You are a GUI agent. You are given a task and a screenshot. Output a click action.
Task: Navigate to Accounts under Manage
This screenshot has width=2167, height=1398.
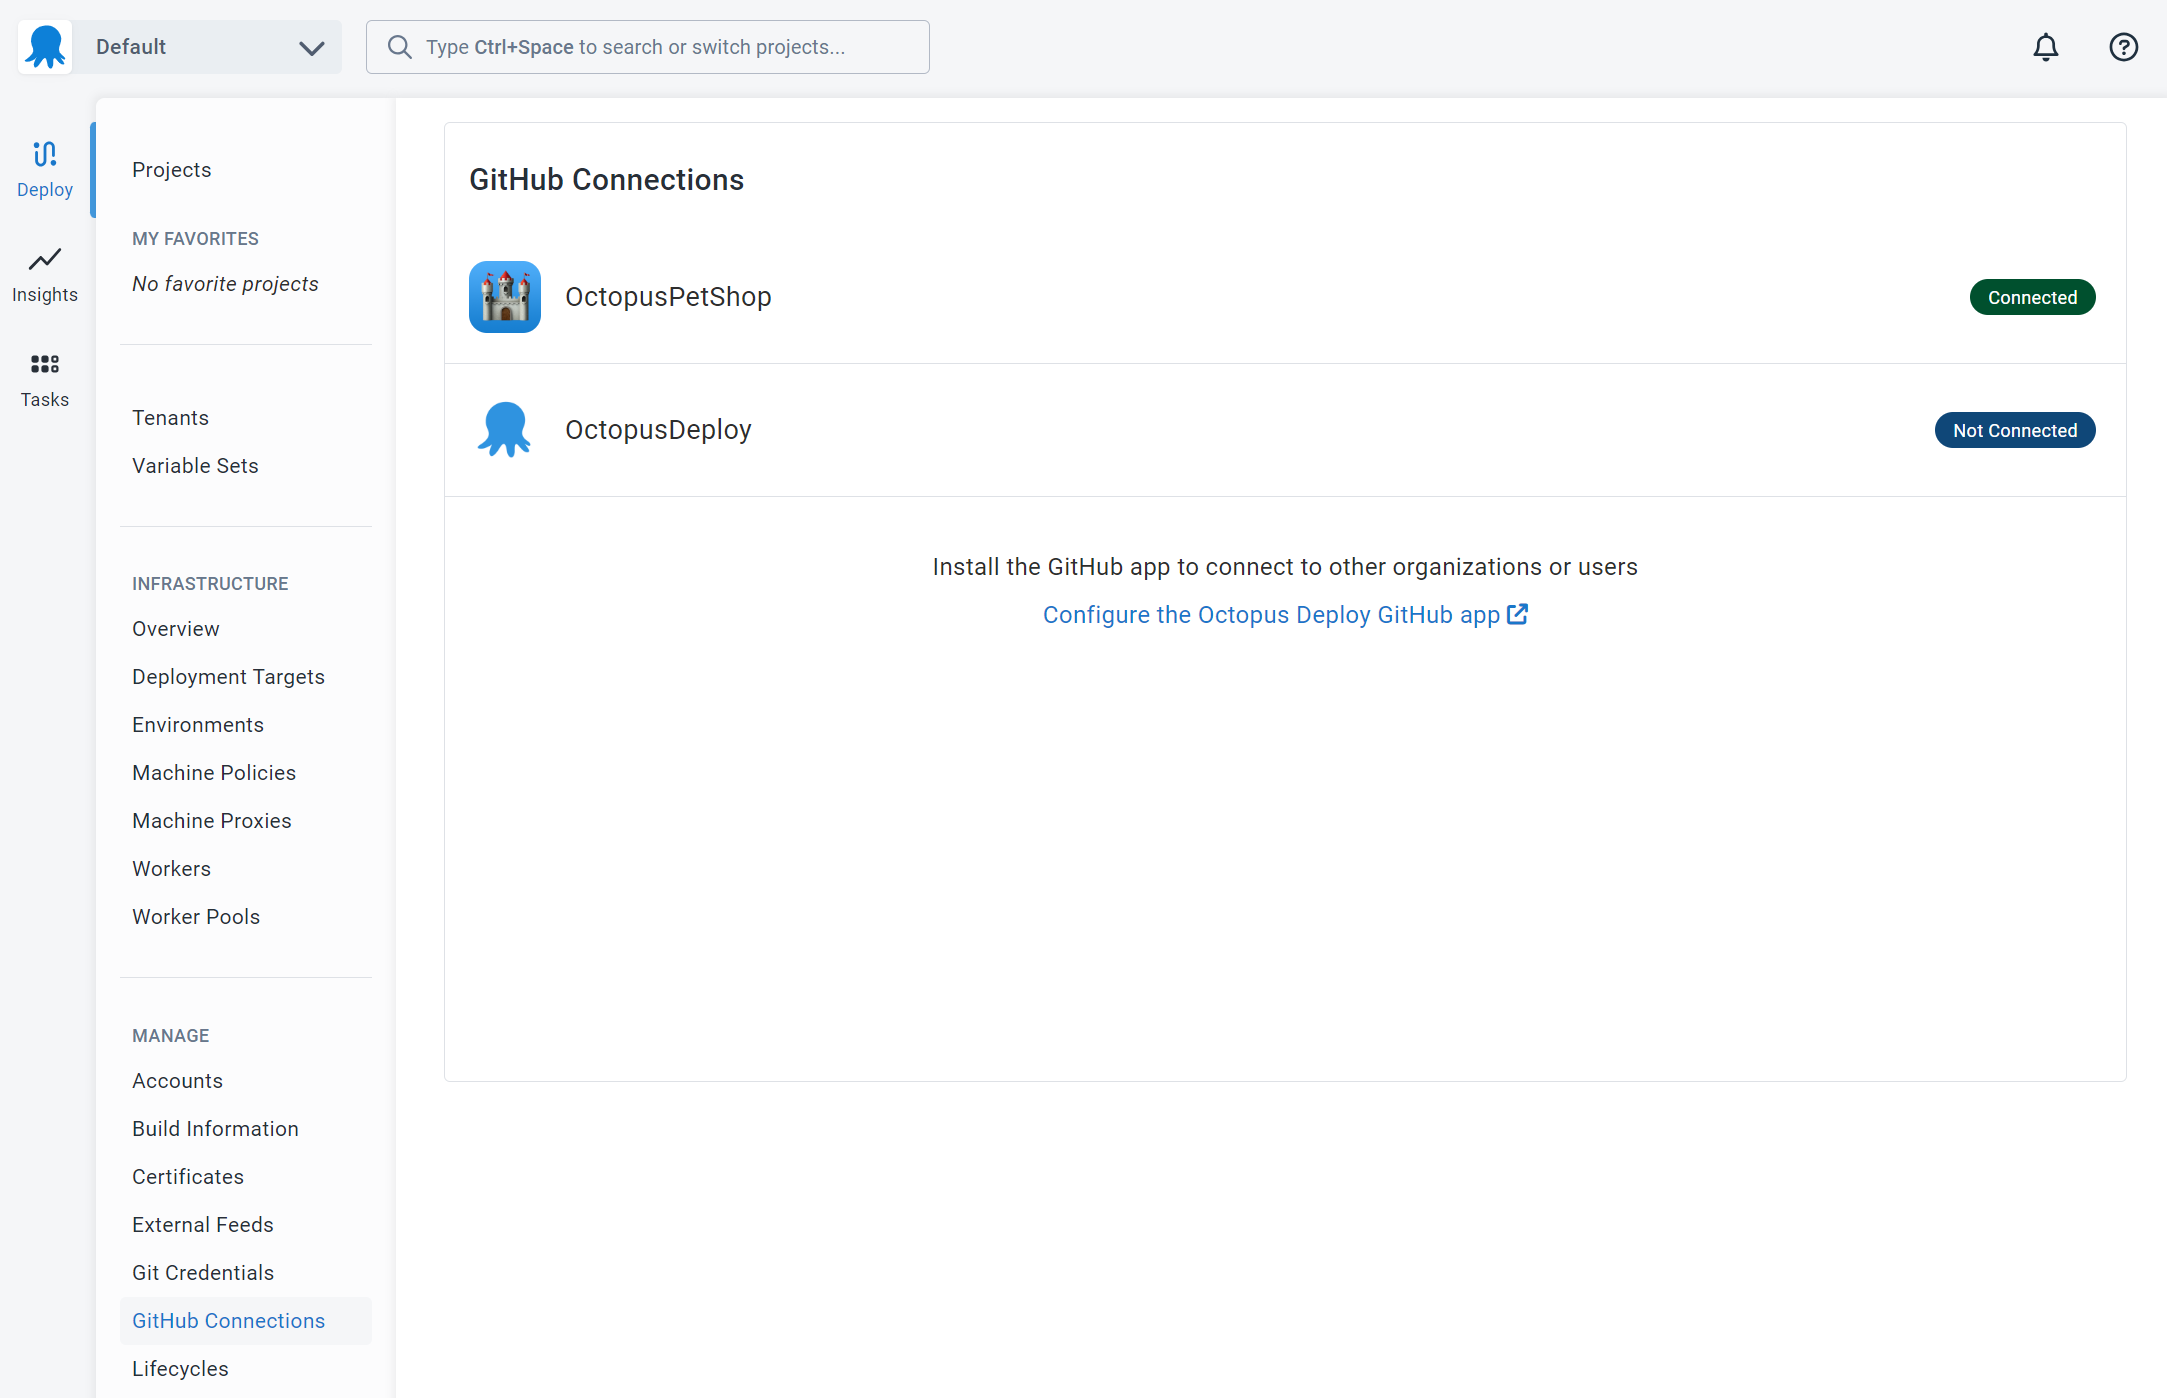[177, 1081]
